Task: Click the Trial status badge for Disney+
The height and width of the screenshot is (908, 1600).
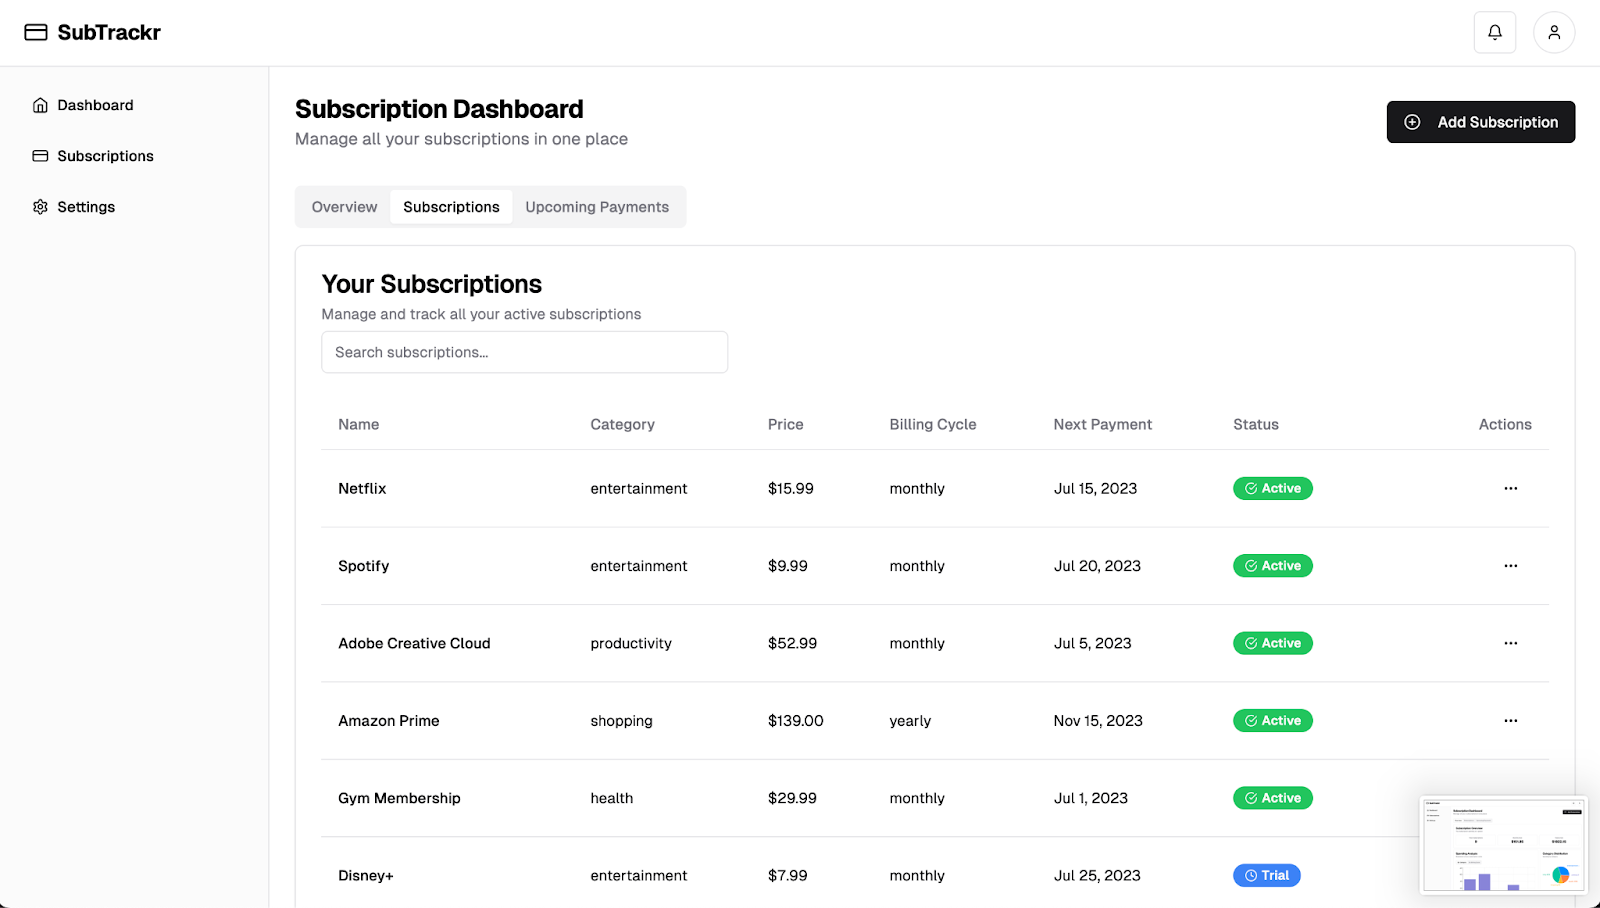Action: click(x=1266, y=875)
